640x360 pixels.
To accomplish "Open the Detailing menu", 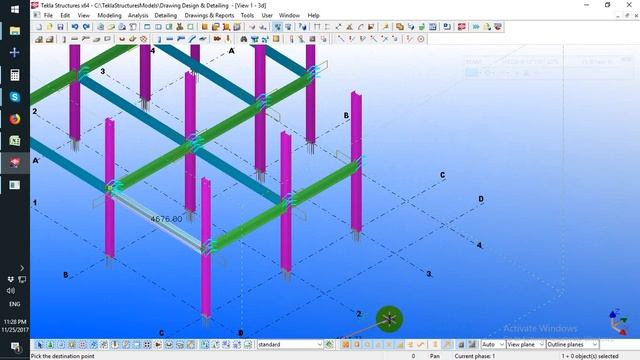I will (166, 16).
